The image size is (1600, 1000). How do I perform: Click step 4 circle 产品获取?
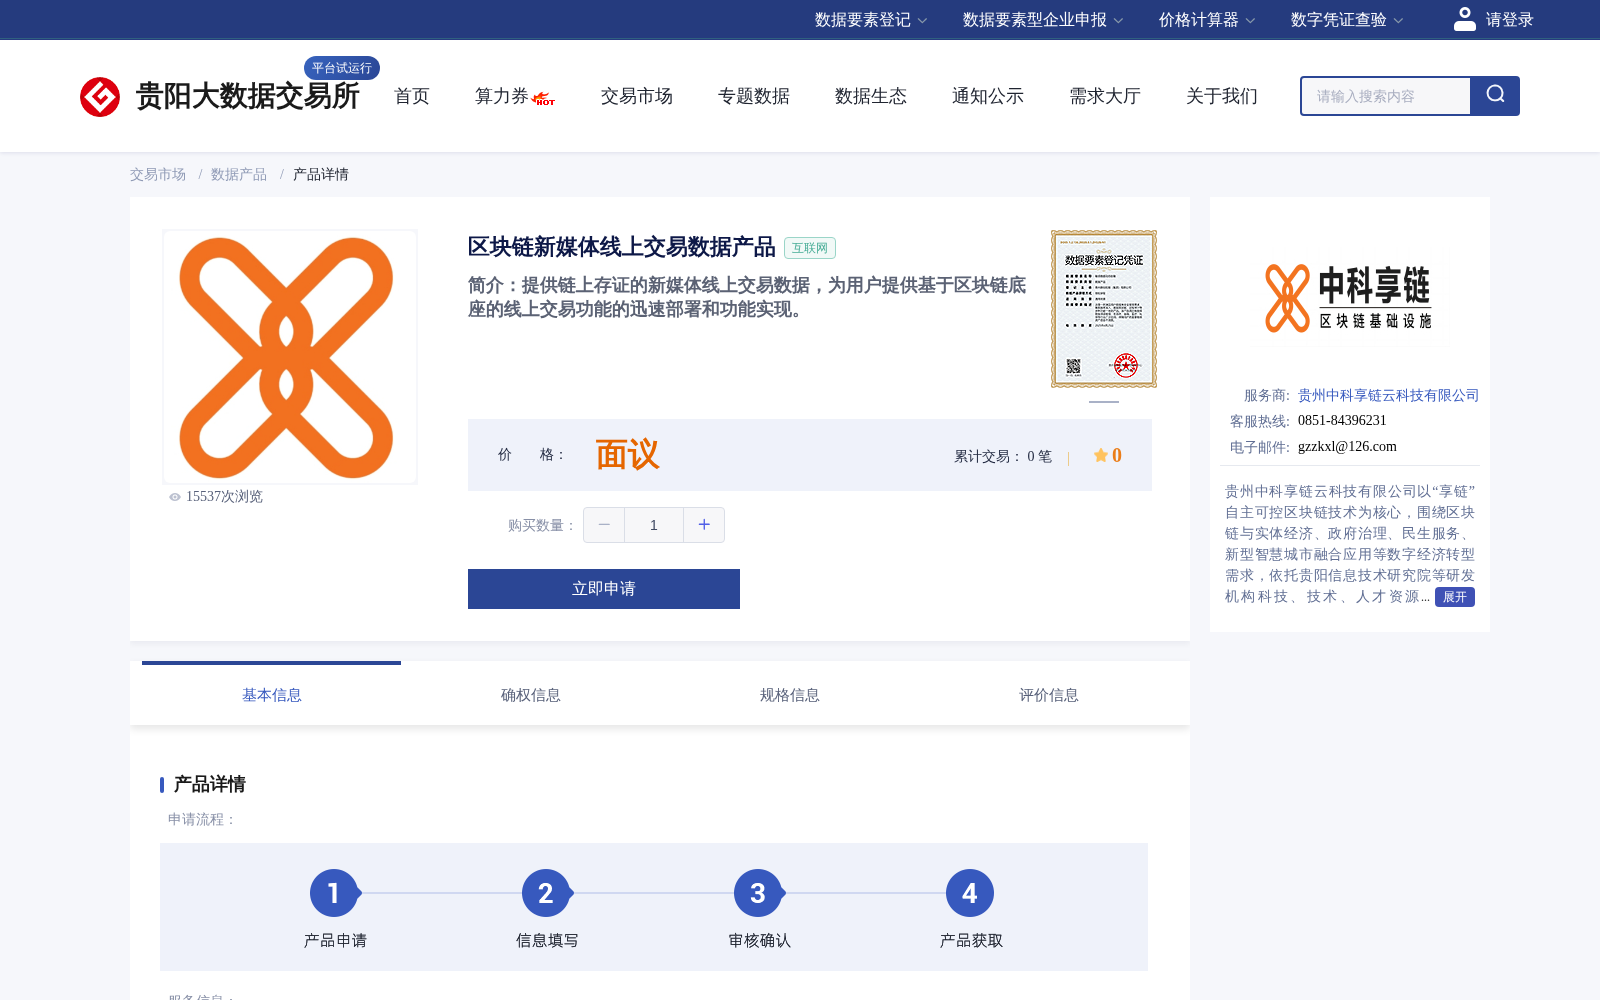970,893
